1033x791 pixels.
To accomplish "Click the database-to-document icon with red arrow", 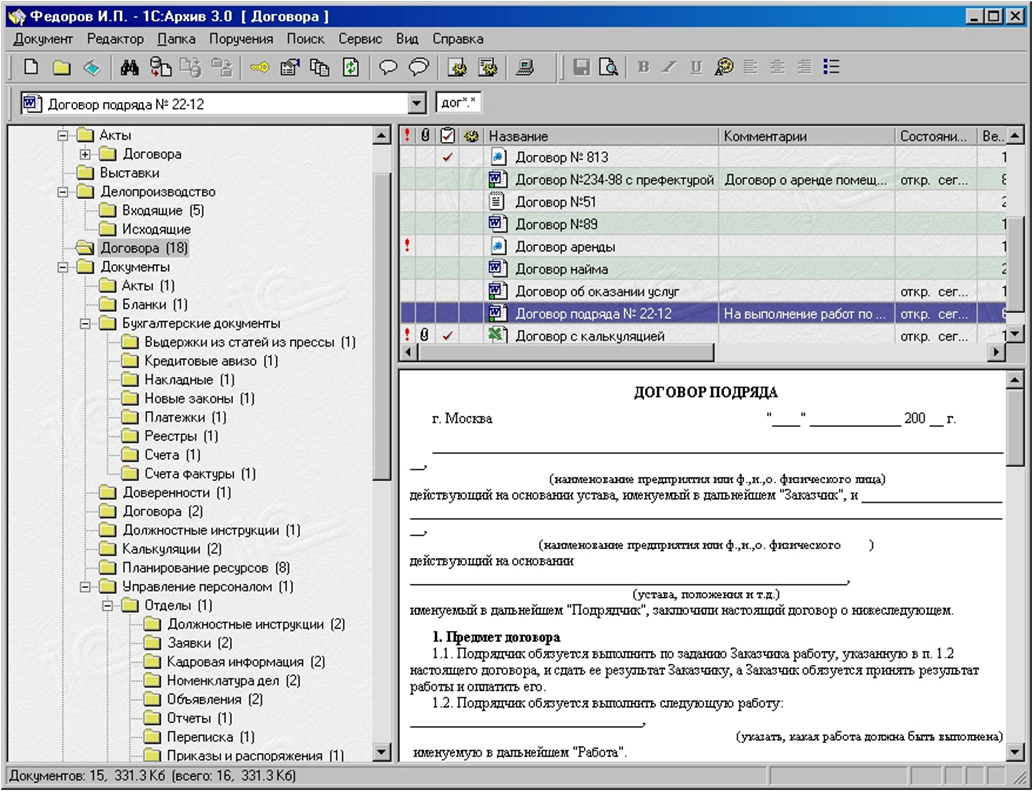I will point(160,67).
